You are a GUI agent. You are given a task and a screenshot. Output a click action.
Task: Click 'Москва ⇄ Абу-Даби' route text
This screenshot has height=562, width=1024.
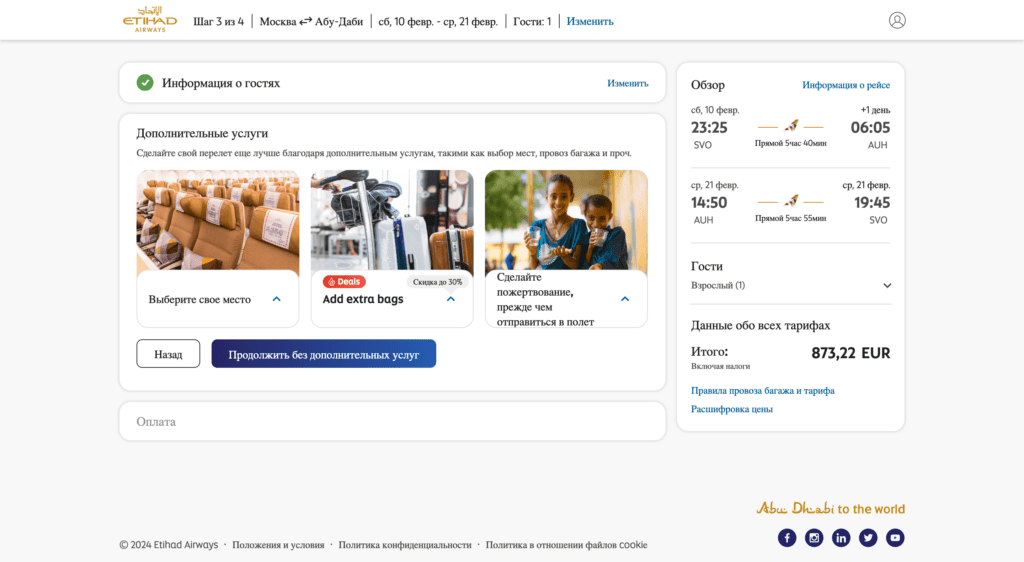click(311, 22)
